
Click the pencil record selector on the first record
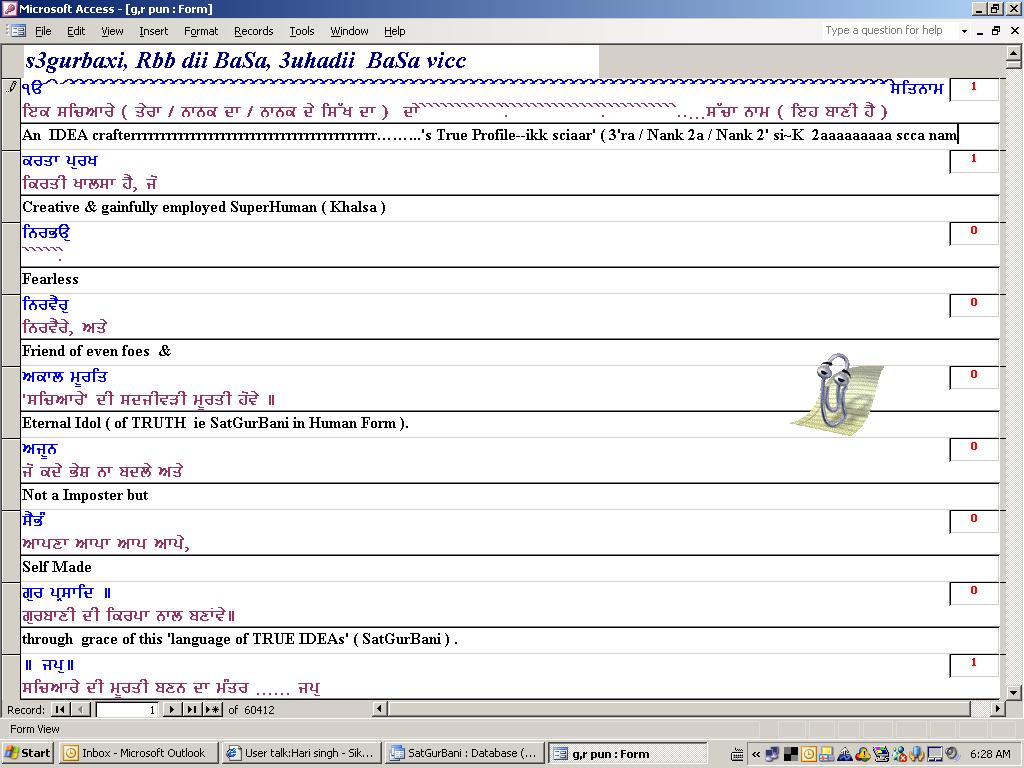pos(11,87)
